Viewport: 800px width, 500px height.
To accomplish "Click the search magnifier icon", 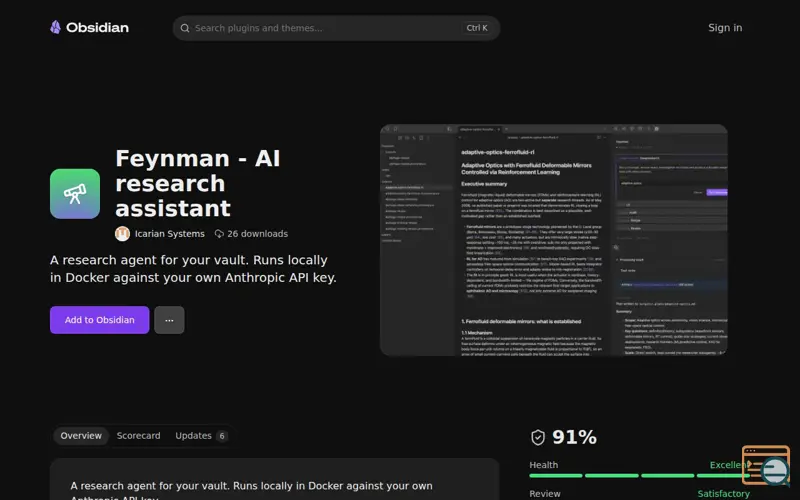I will (185, 28).
